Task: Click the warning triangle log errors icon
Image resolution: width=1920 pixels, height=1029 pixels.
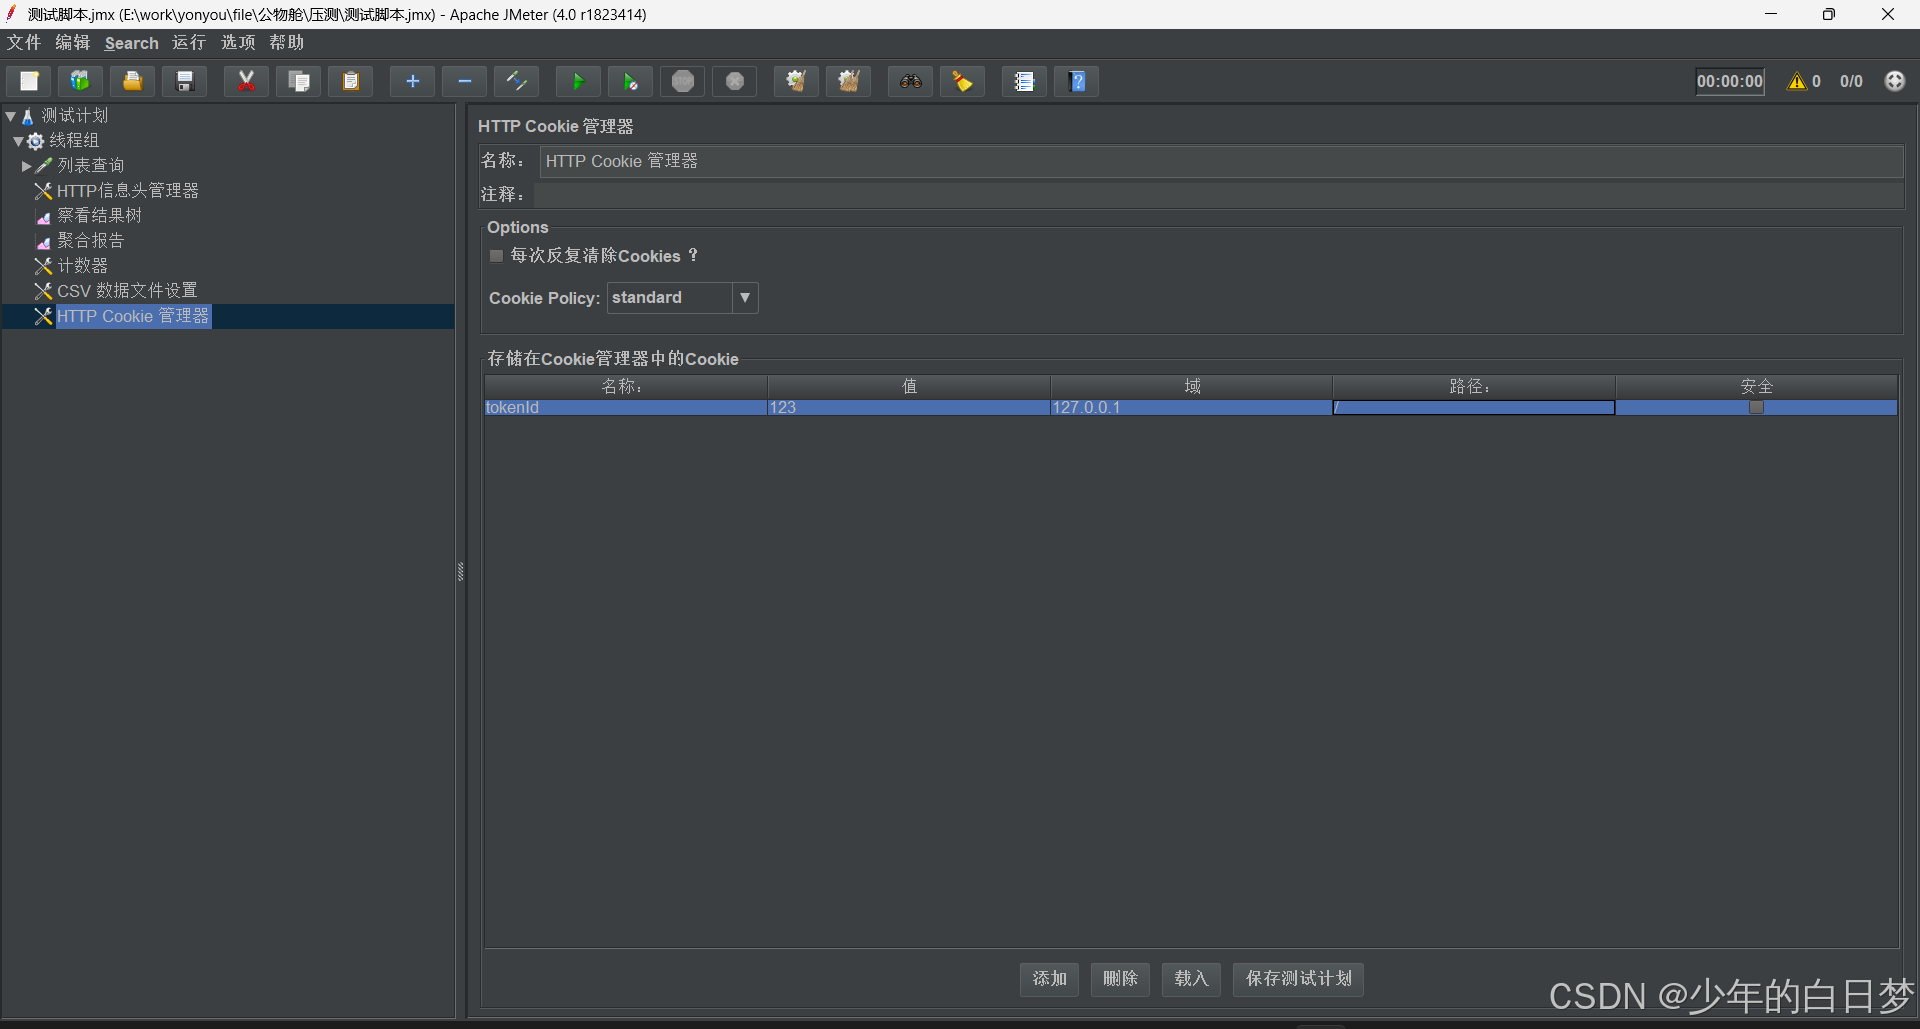Action: pos(1797,81)
